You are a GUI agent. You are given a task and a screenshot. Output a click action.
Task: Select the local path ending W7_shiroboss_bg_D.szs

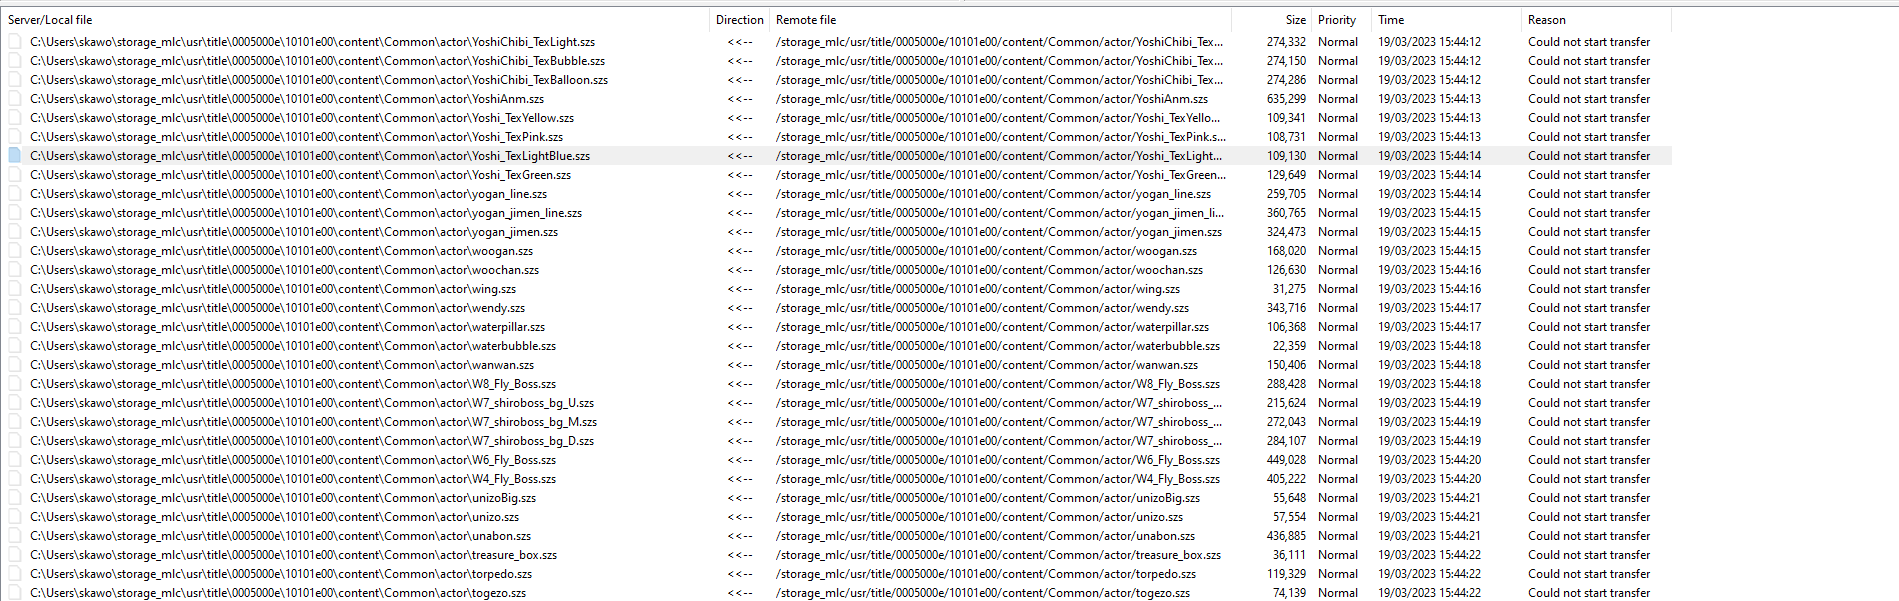pos(312,441)
